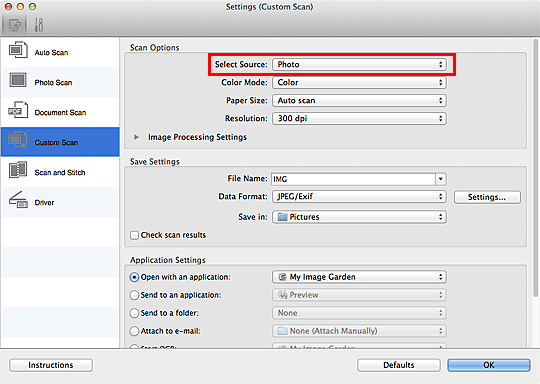
Task: Expand Image Processing Settings
Action: [x=136, y=137]
